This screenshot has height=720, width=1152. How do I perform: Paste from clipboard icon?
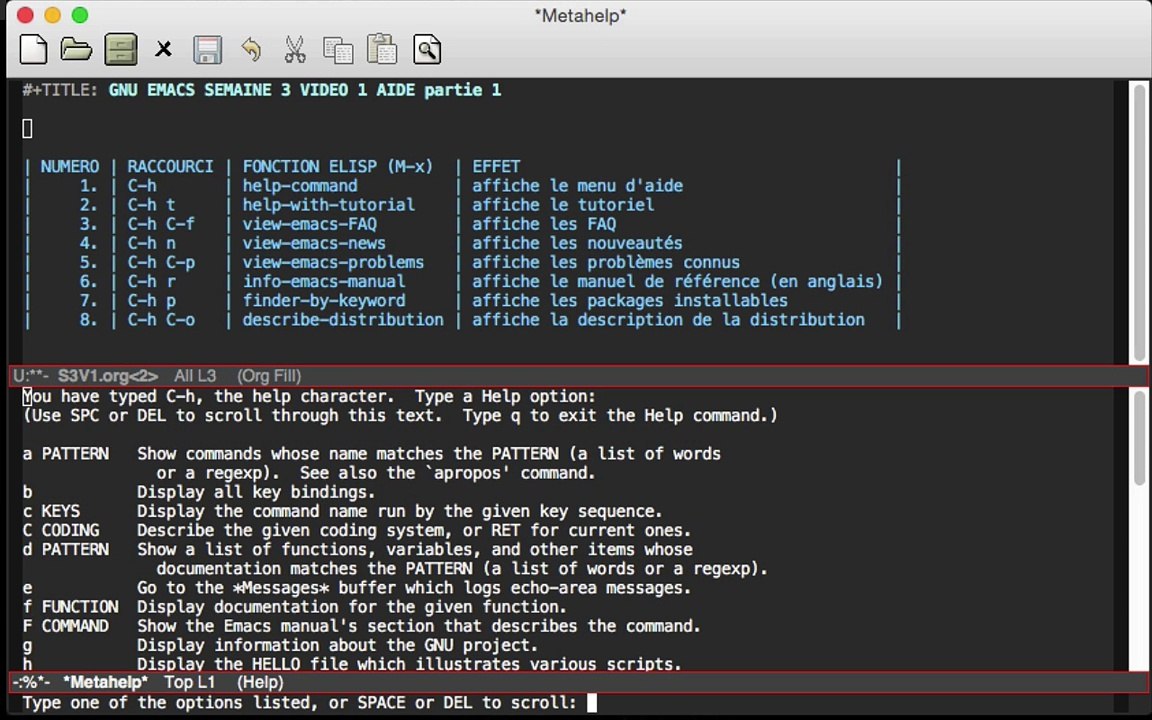382,50
